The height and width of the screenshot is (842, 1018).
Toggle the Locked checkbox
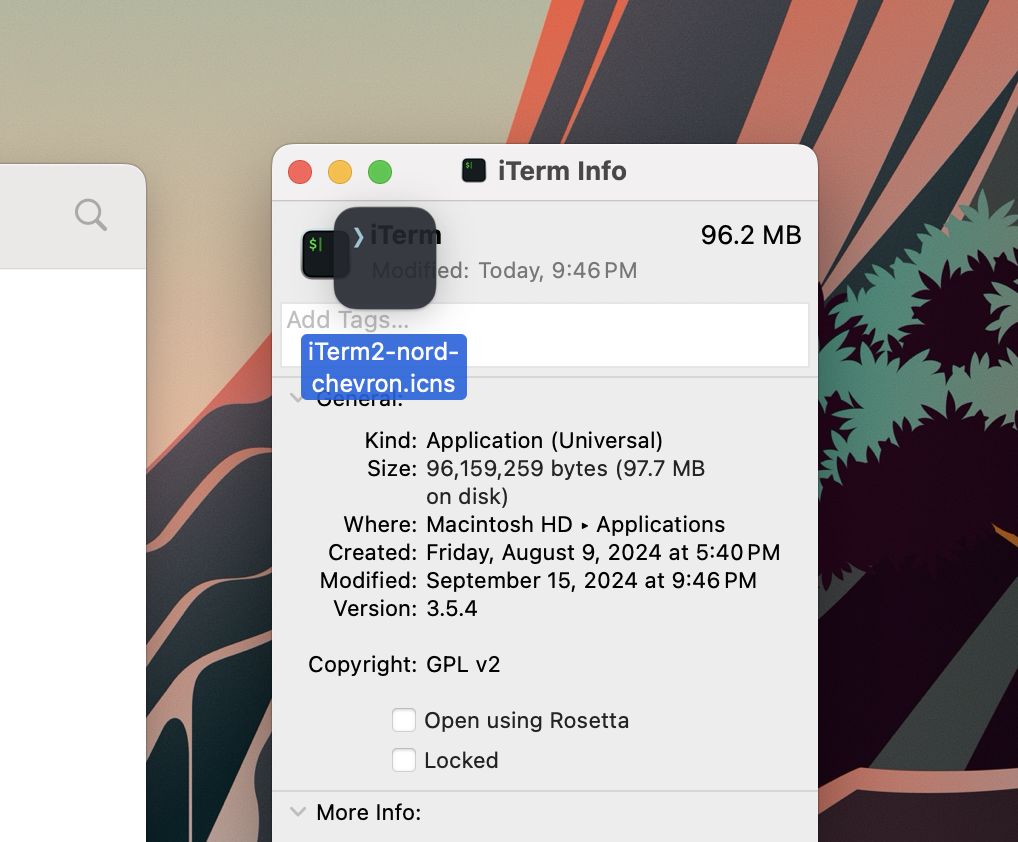(404, 760)
